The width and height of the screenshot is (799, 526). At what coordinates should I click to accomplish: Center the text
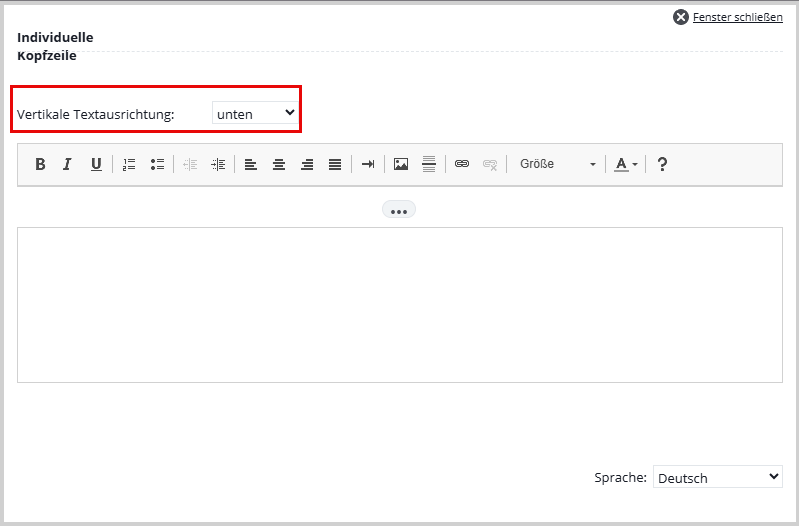coord(279,164)
